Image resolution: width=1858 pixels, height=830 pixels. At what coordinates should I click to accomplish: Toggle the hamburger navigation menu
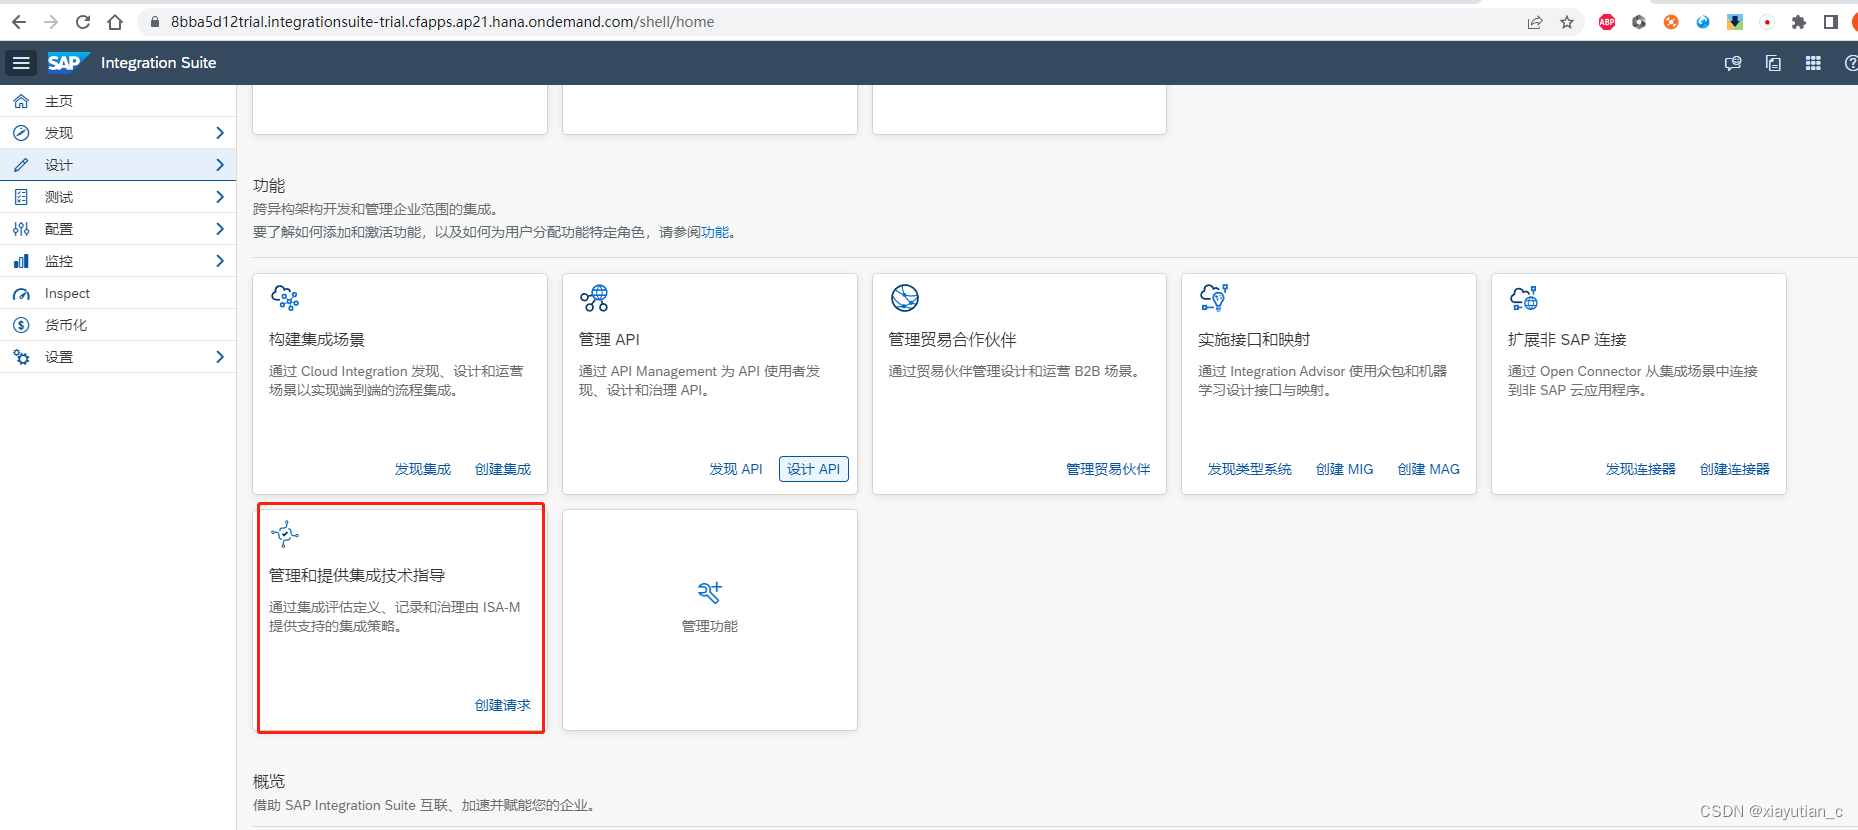tap(21, 63)
